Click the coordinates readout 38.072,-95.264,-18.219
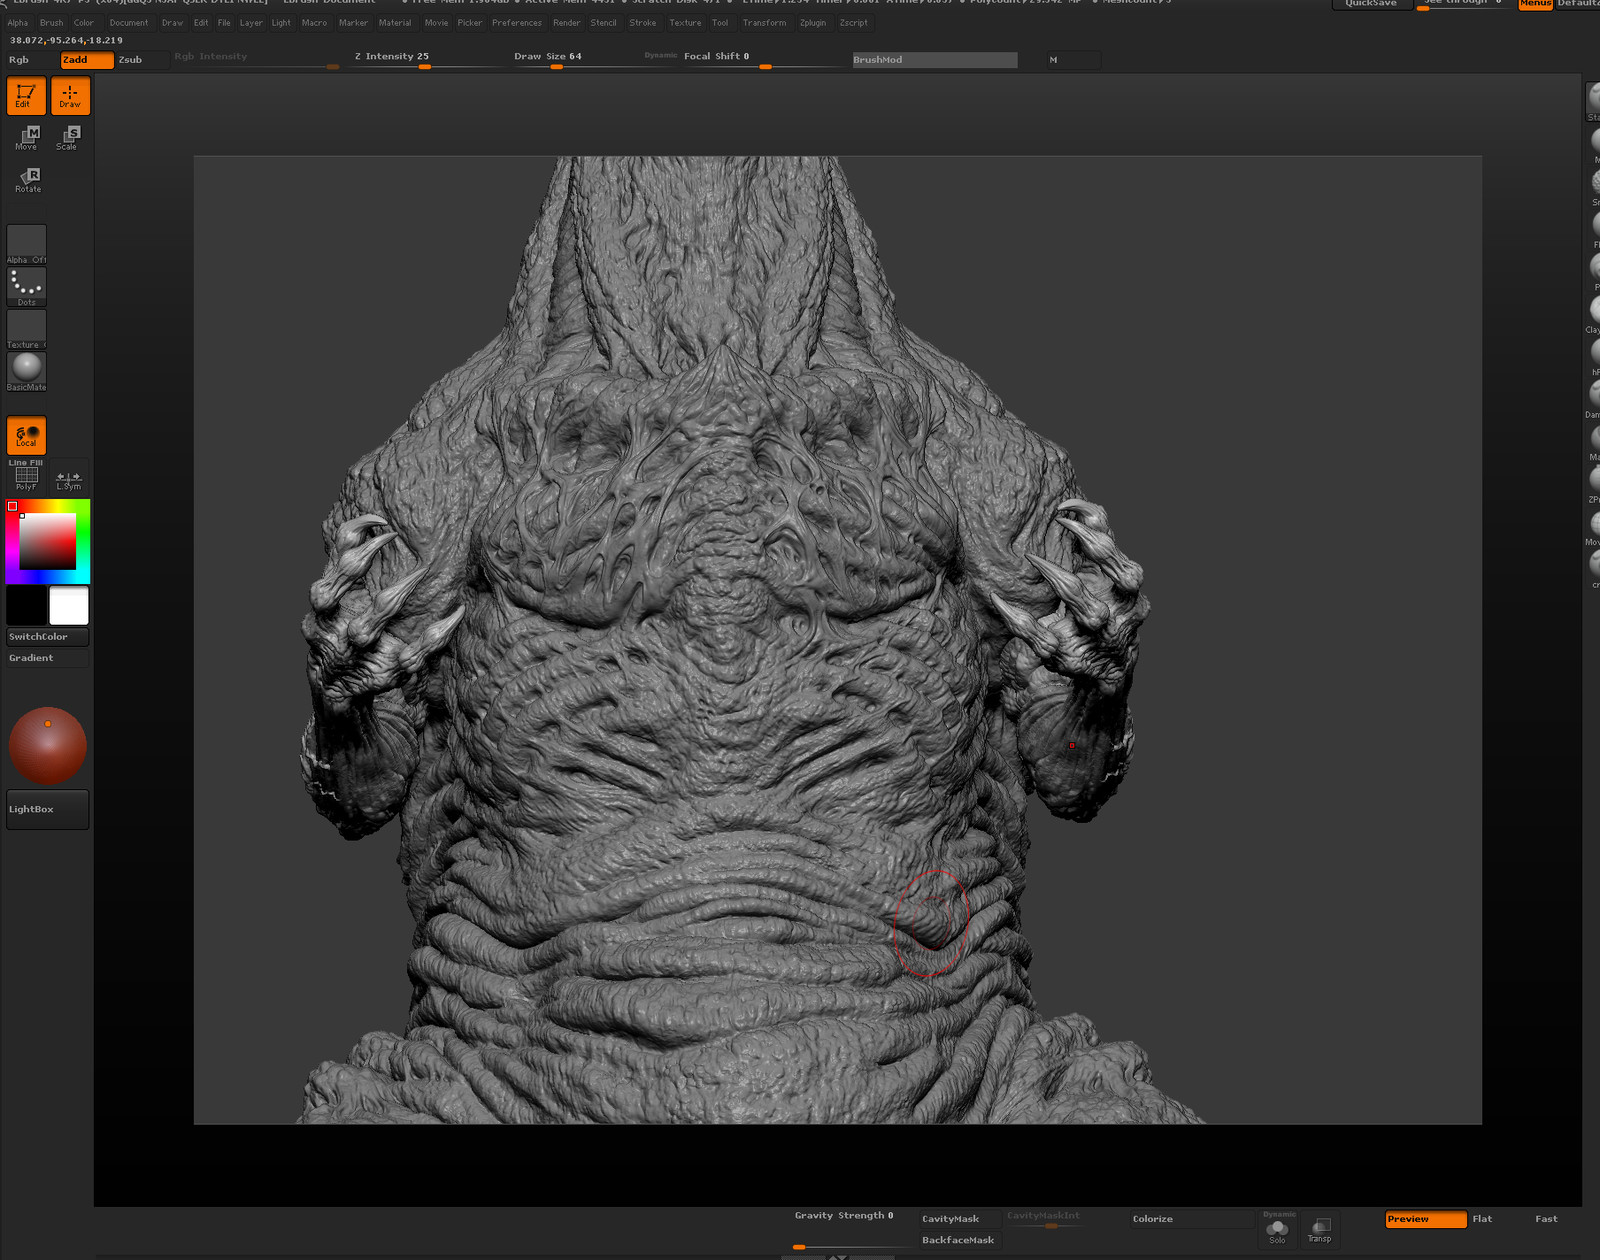This screenshot has height=1260, width=1600. pos(66,41)
